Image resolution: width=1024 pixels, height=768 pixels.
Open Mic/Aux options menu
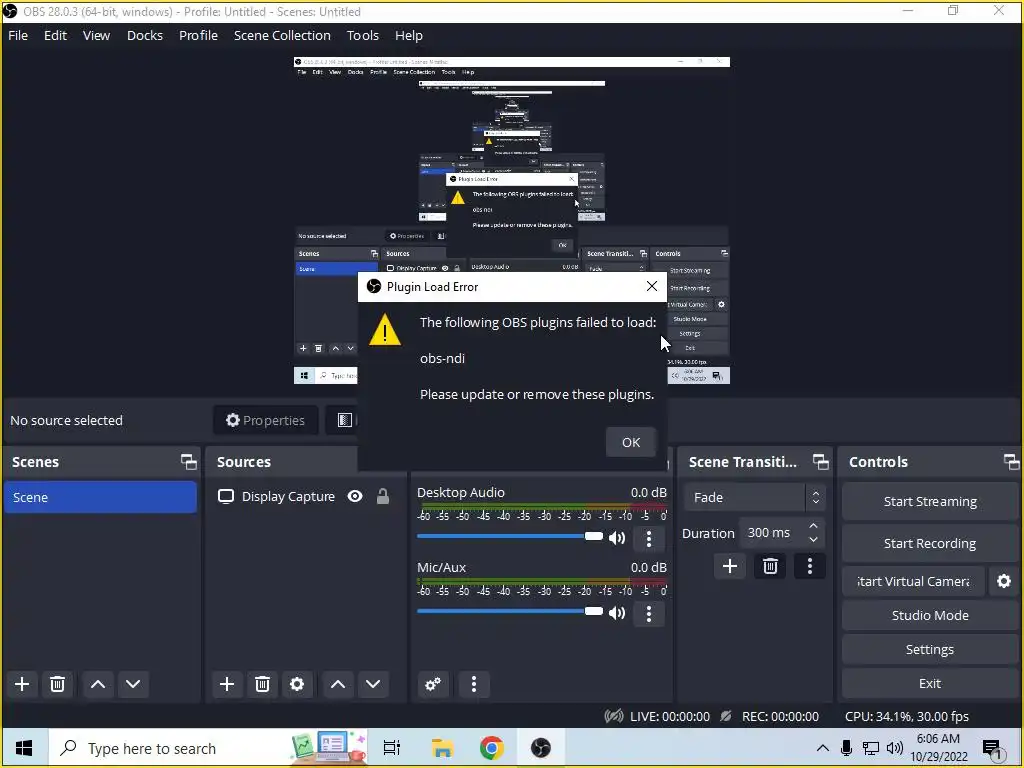tap(648, 613)
